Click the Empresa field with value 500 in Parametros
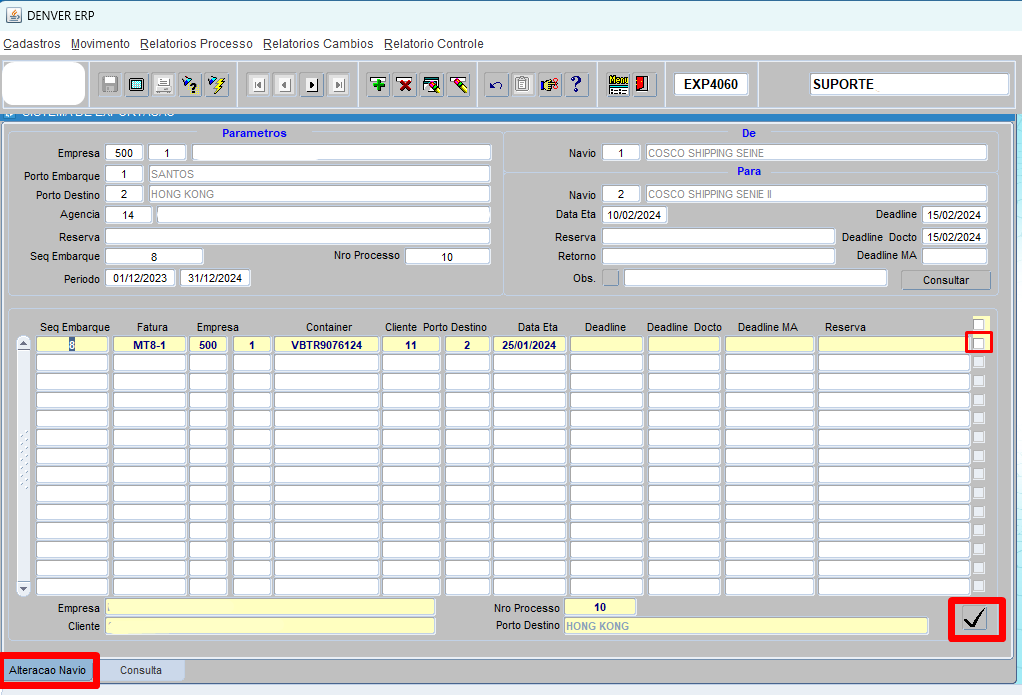Image resolution: width=1022 pixels, height=695 pixels. click(124, 153)
